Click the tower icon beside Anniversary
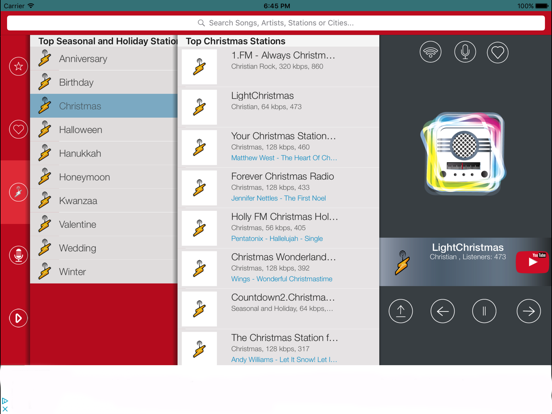 coord(45,58)
